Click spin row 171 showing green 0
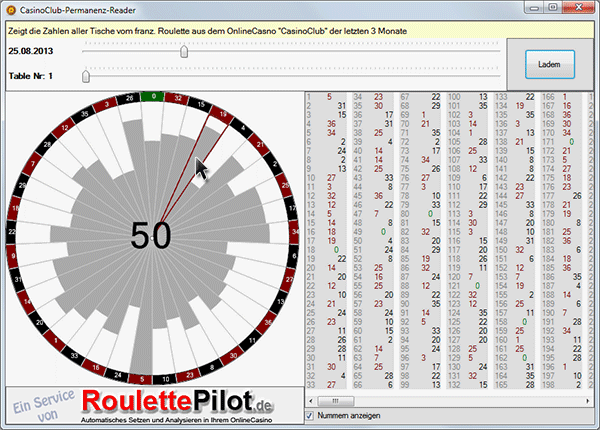 click(x=562, y=142)
